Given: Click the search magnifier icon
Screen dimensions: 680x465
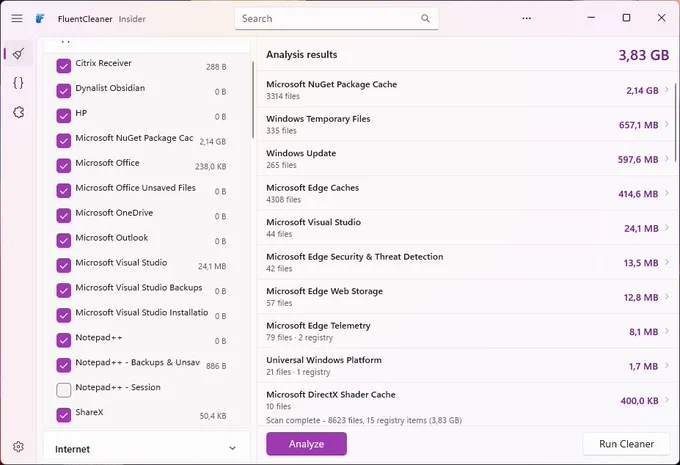Looking at the screenshot, I should click(x=425, y=18).
